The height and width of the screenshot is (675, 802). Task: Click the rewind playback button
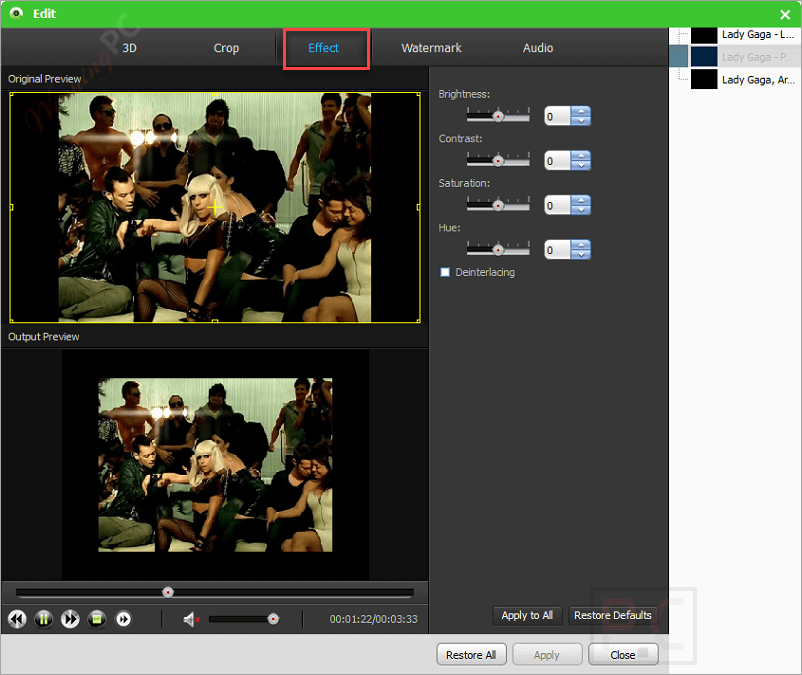tap(17, 619)
